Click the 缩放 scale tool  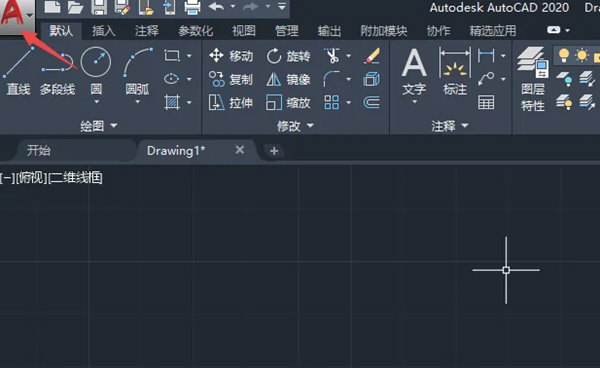(x=288, y=103)
